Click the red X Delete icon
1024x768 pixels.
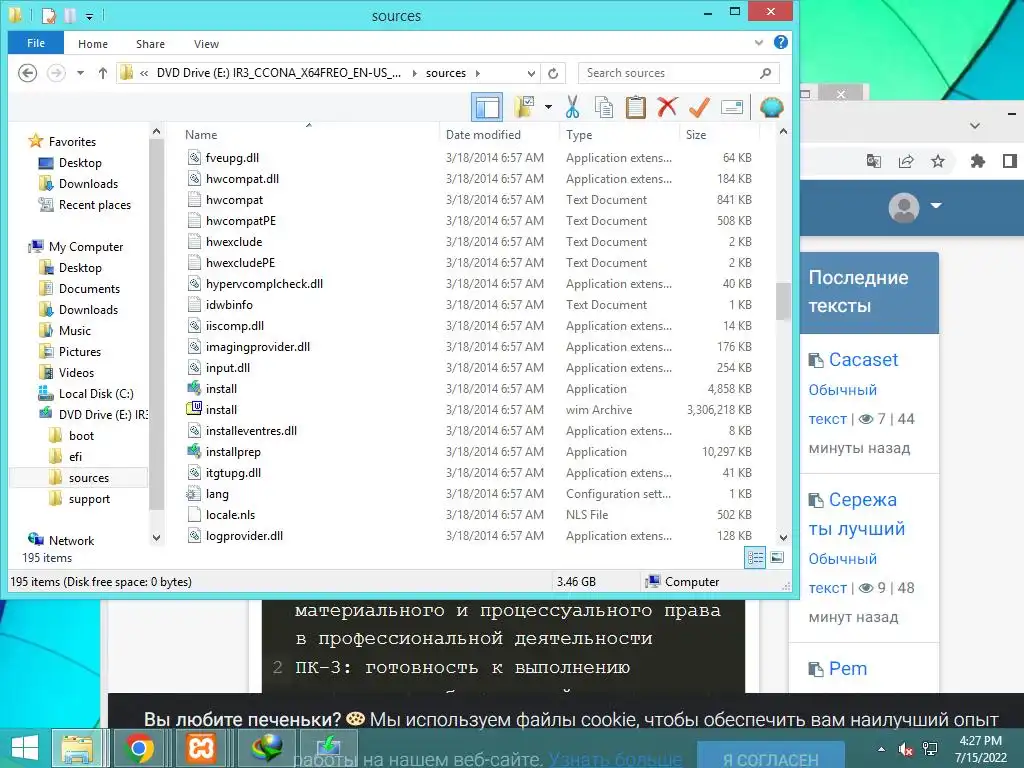point(667,106)
